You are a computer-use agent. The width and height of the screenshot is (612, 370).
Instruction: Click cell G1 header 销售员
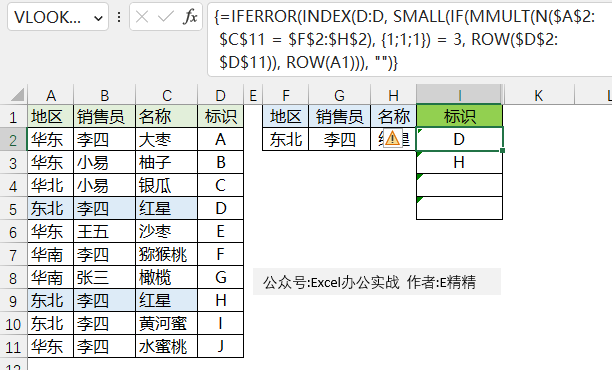coord(340,116)
